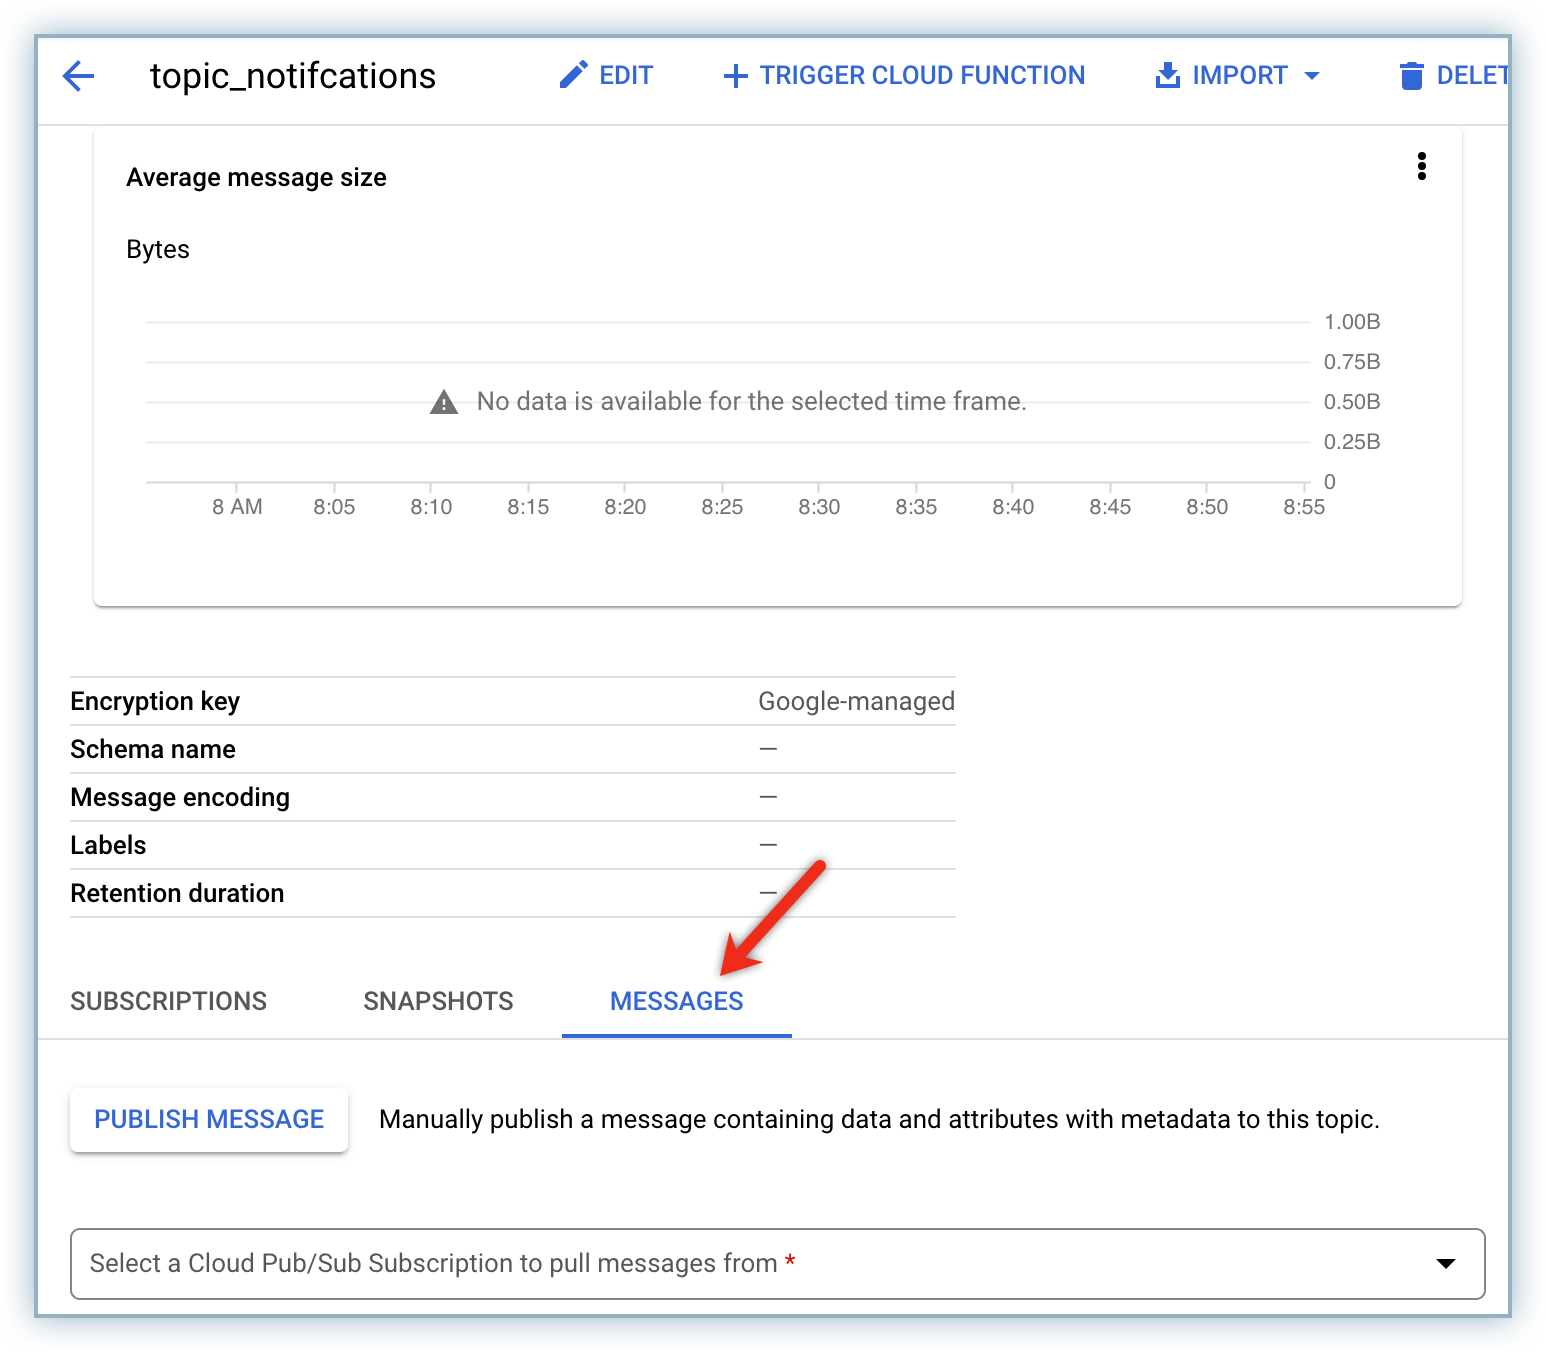Click the TRIGGER CLOUD FUNCTION label
The width and height of the screenshot is (1546, 1352).
(x=921, y=75)
